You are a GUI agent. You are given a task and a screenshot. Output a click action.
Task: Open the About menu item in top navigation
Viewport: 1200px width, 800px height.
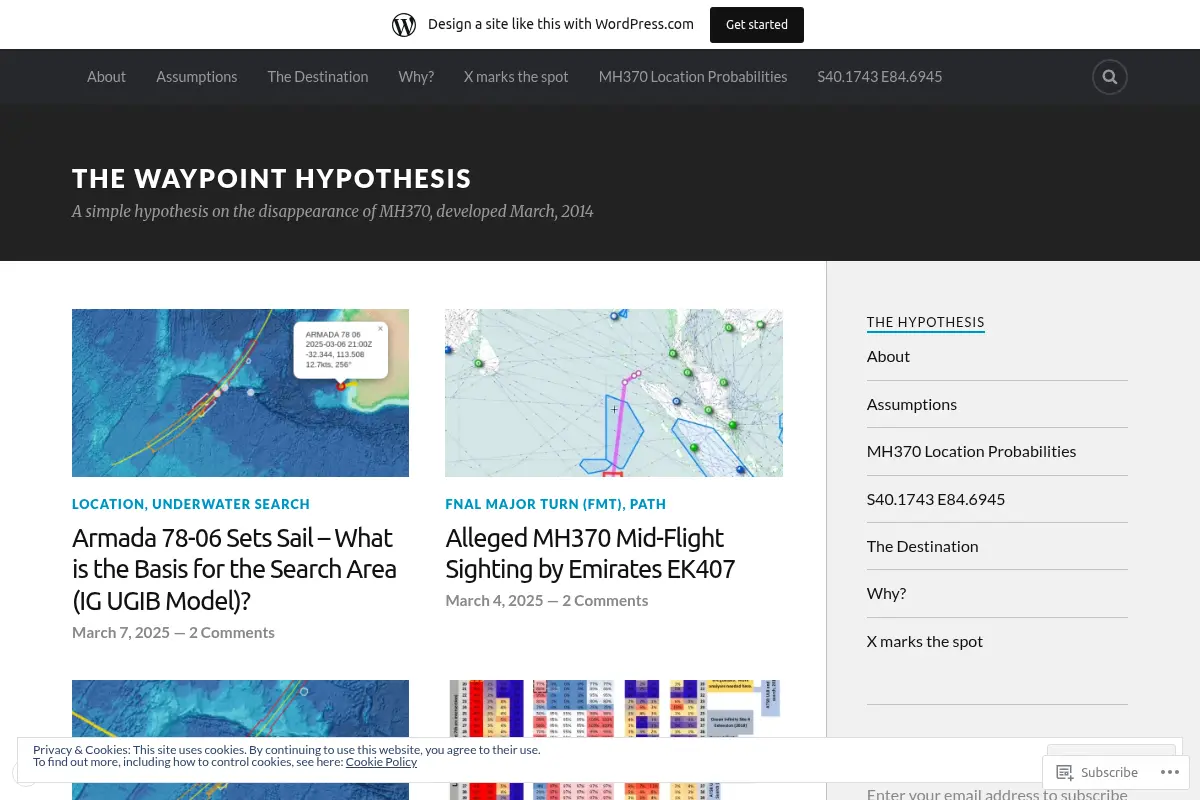point(106,77)
